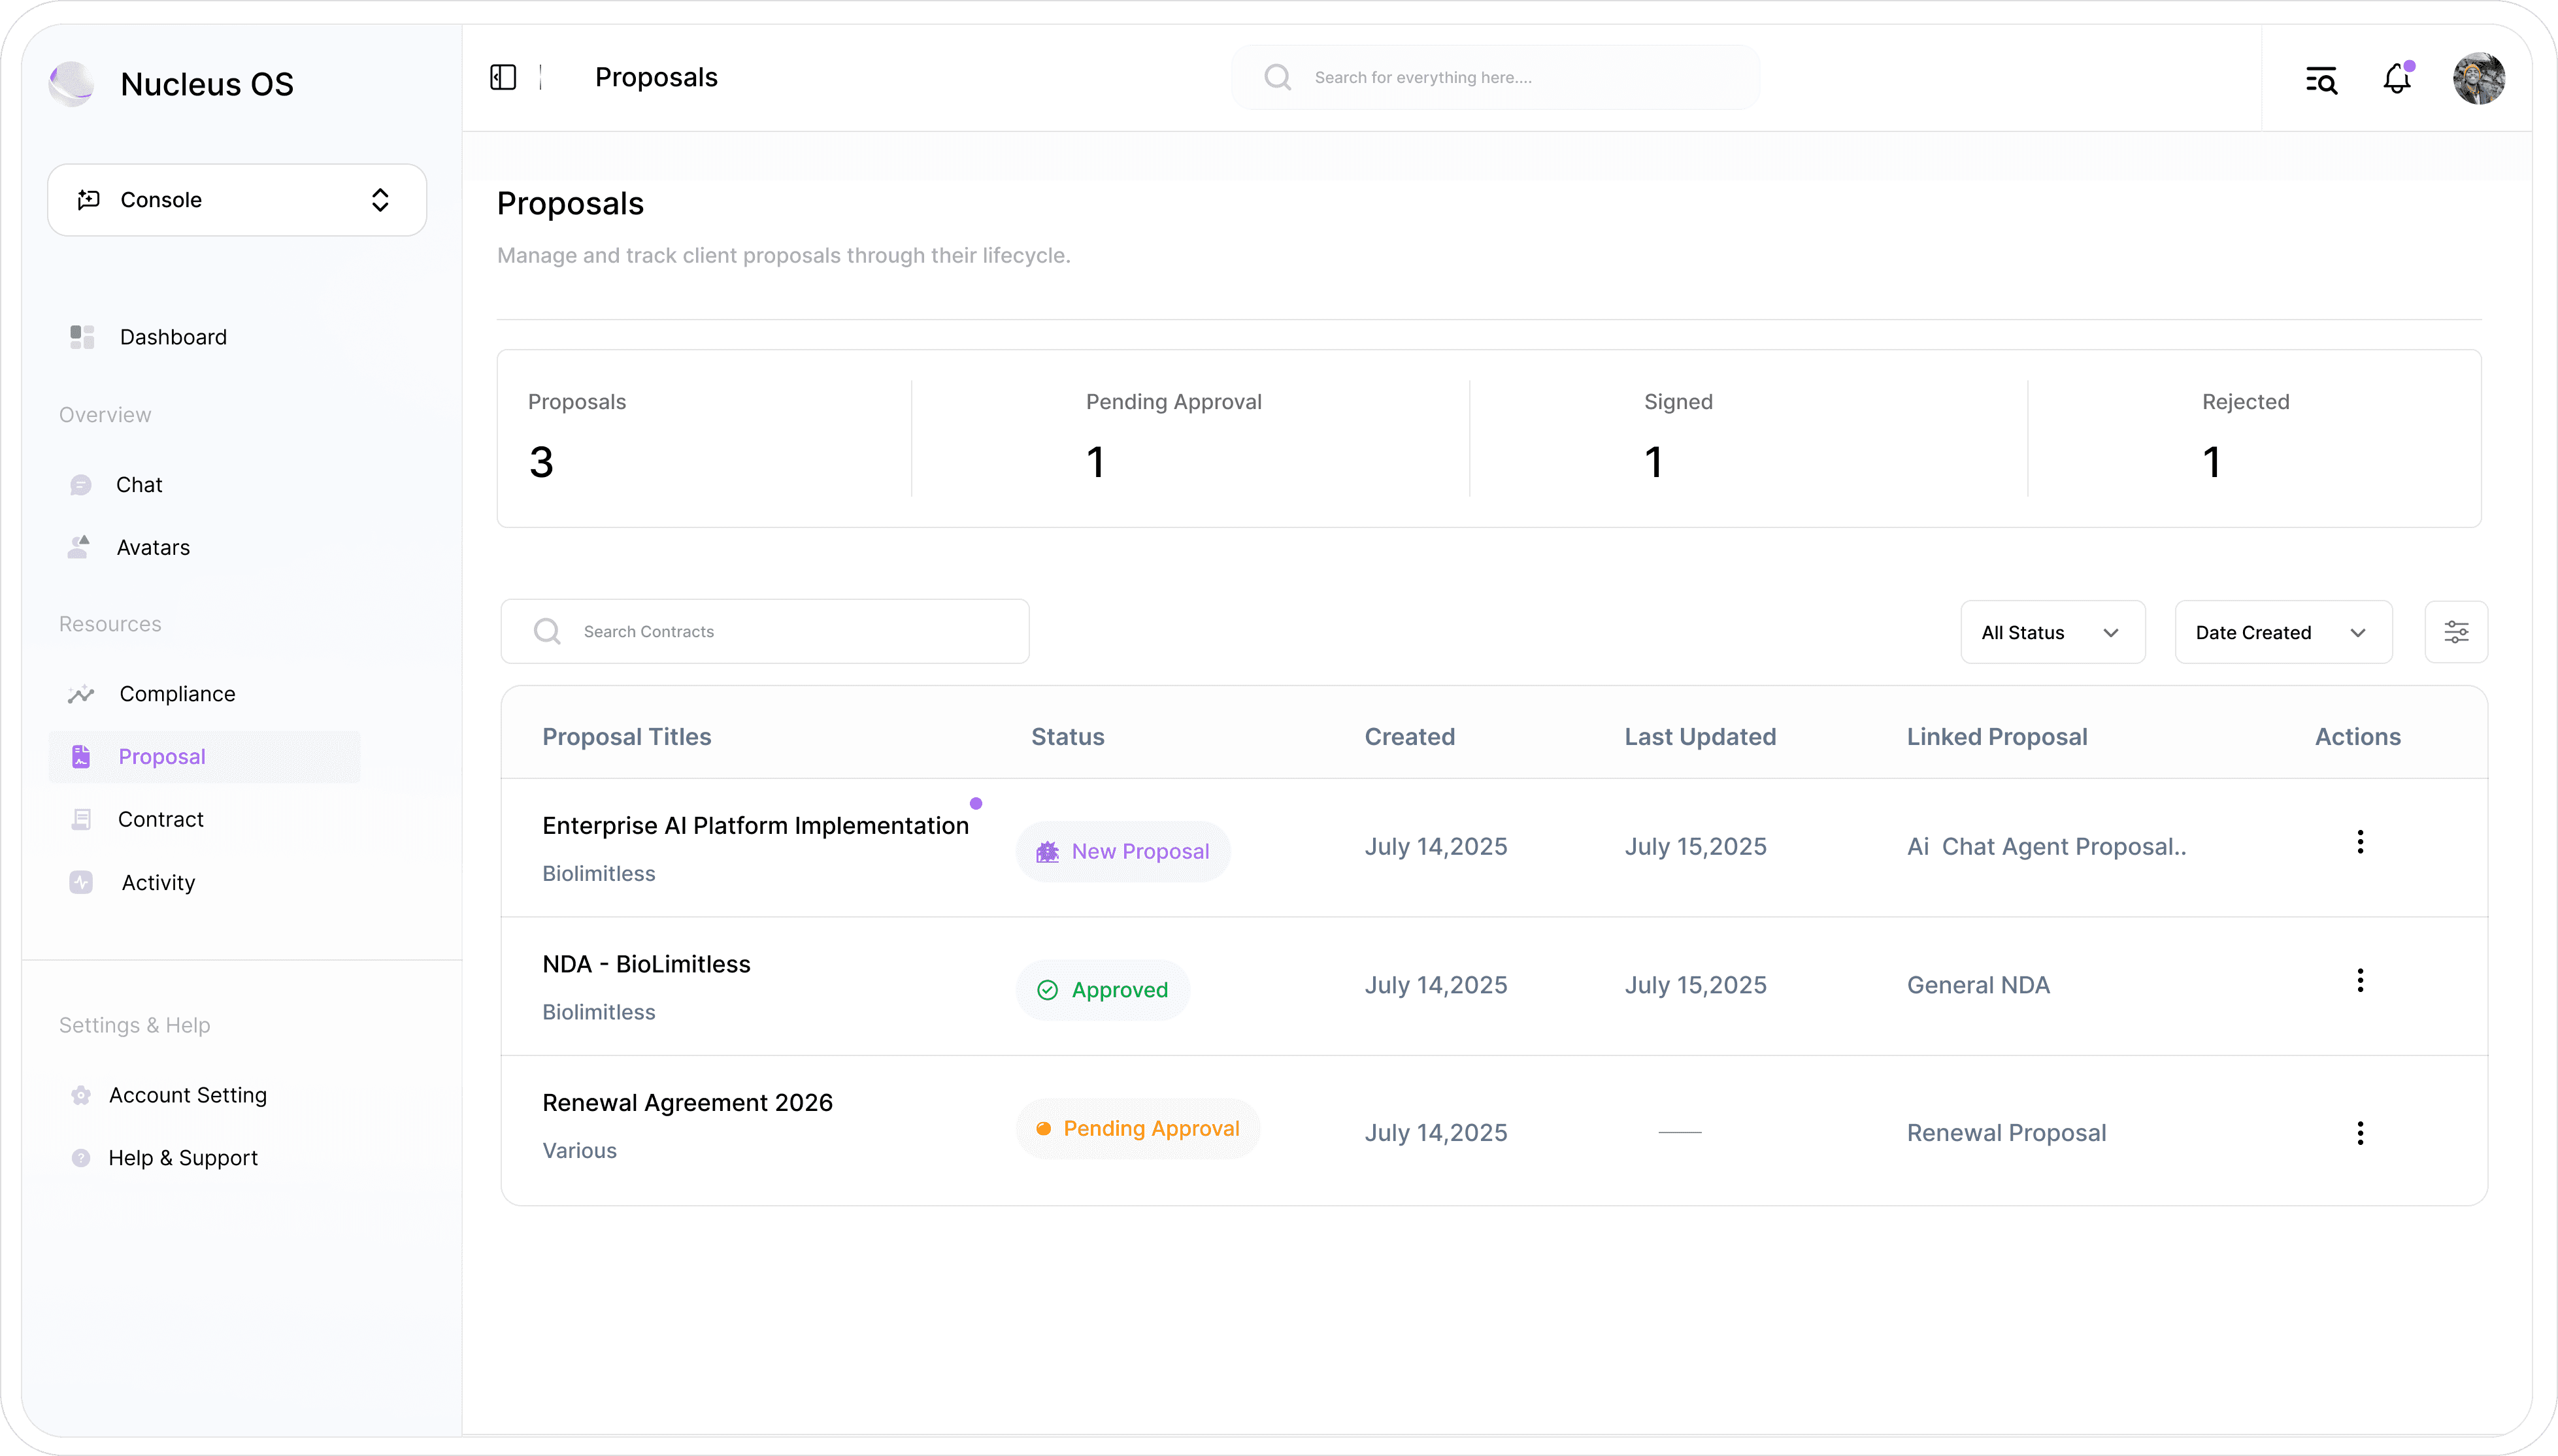The image size is (2558, 1456).
Task: Open the Activity section
Action: 158,882
